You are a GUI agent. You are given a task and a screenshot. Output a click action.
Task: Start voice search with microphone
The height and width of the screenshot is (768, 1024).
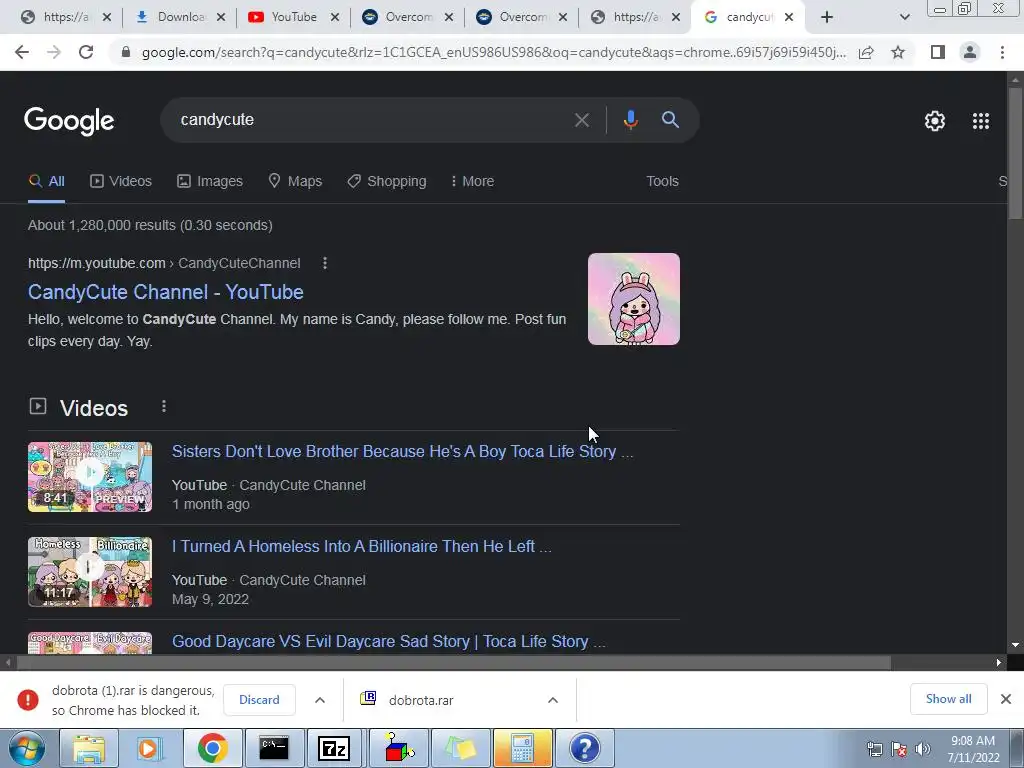pyautogui.click(x=630, y=120)
